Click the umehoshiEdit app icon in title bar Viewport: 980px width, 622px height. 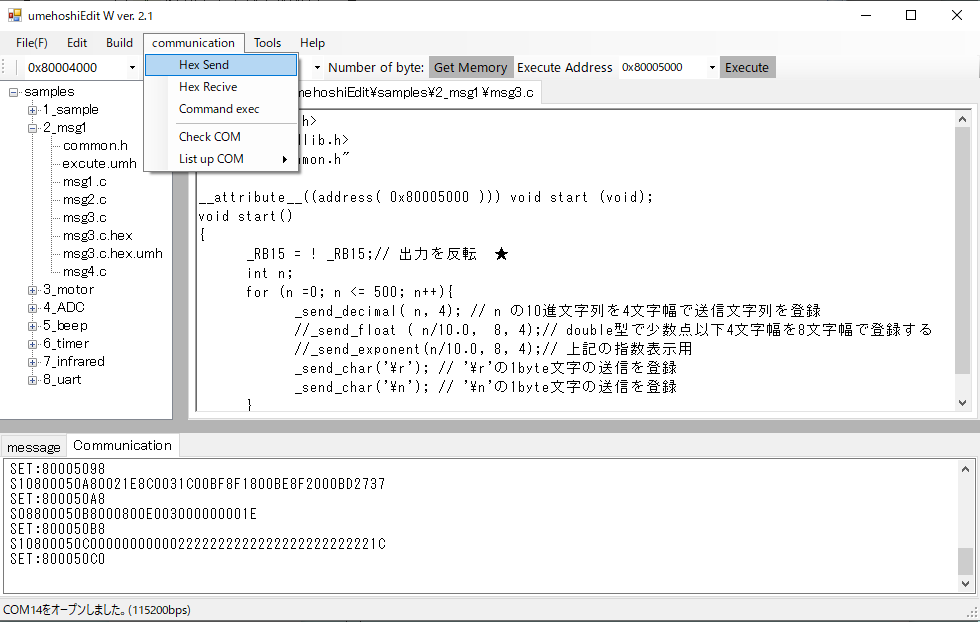pos(15,15)
